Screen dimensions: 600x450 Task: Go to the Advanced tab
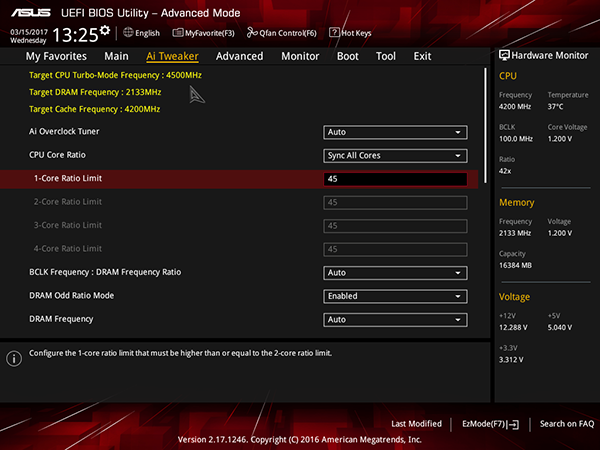point(240,56)
